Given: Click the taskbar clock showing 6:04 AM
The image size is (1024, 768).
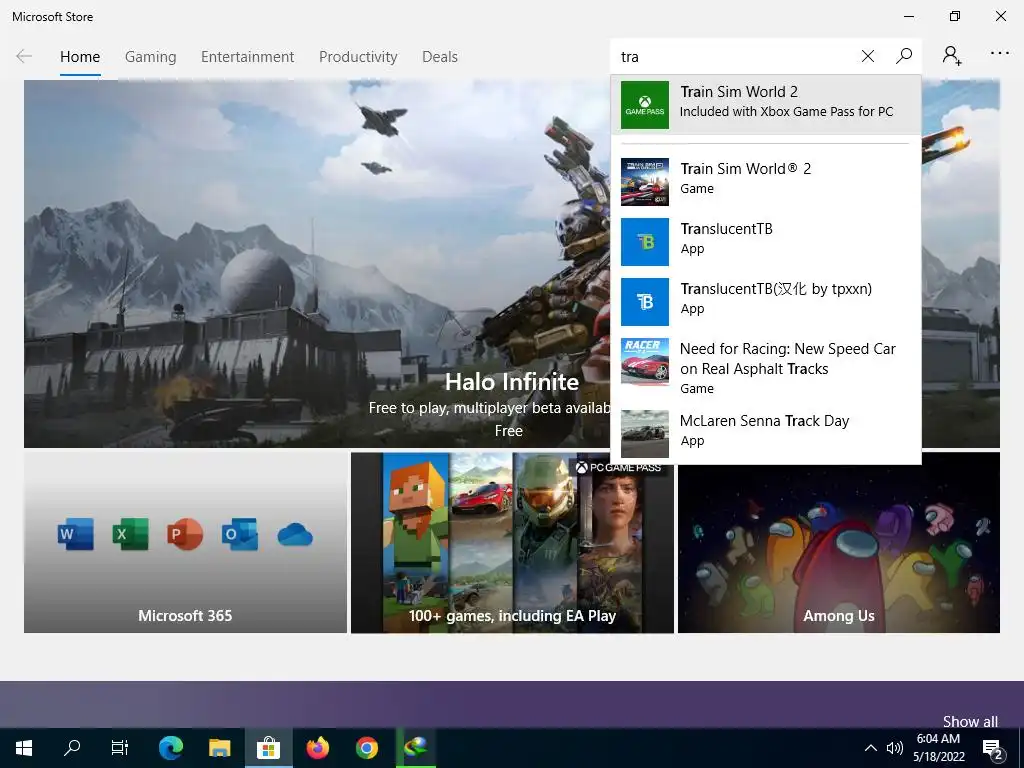Looking at the screenshot, I should point(938,748).
